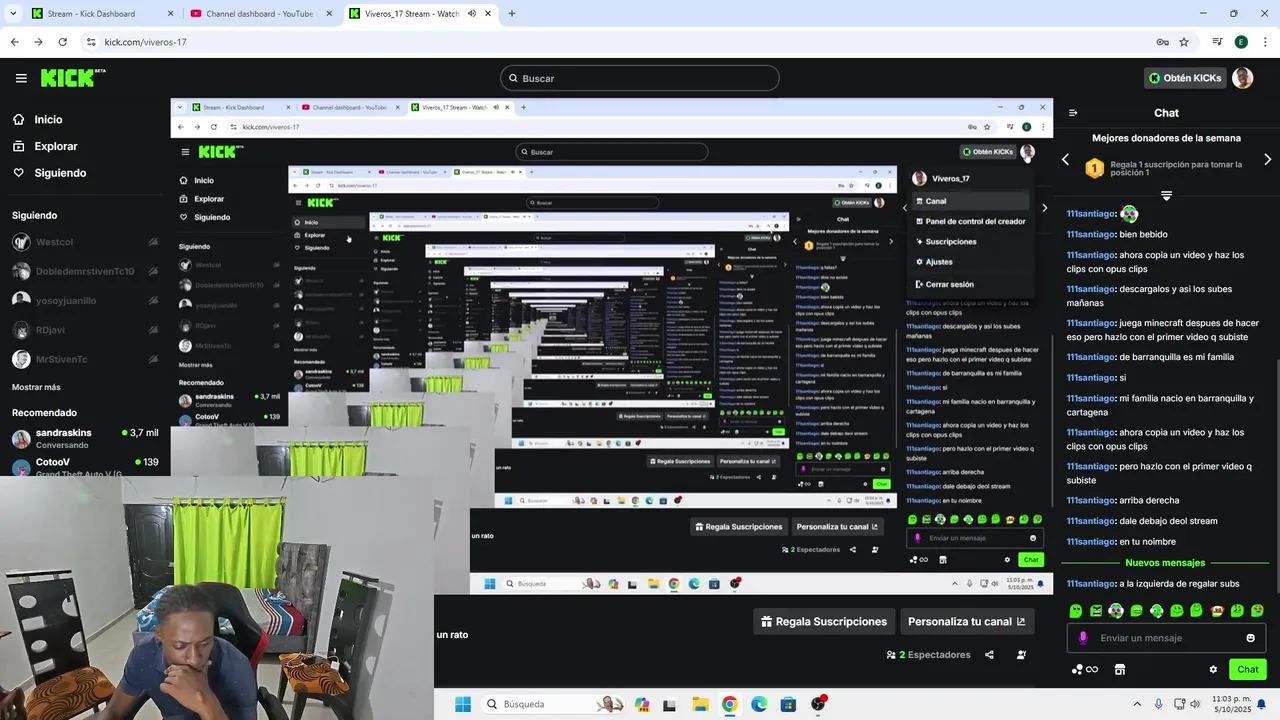The image size is (1280, 720).
Task: Click the KICK logo
Action: click(73, 78)
